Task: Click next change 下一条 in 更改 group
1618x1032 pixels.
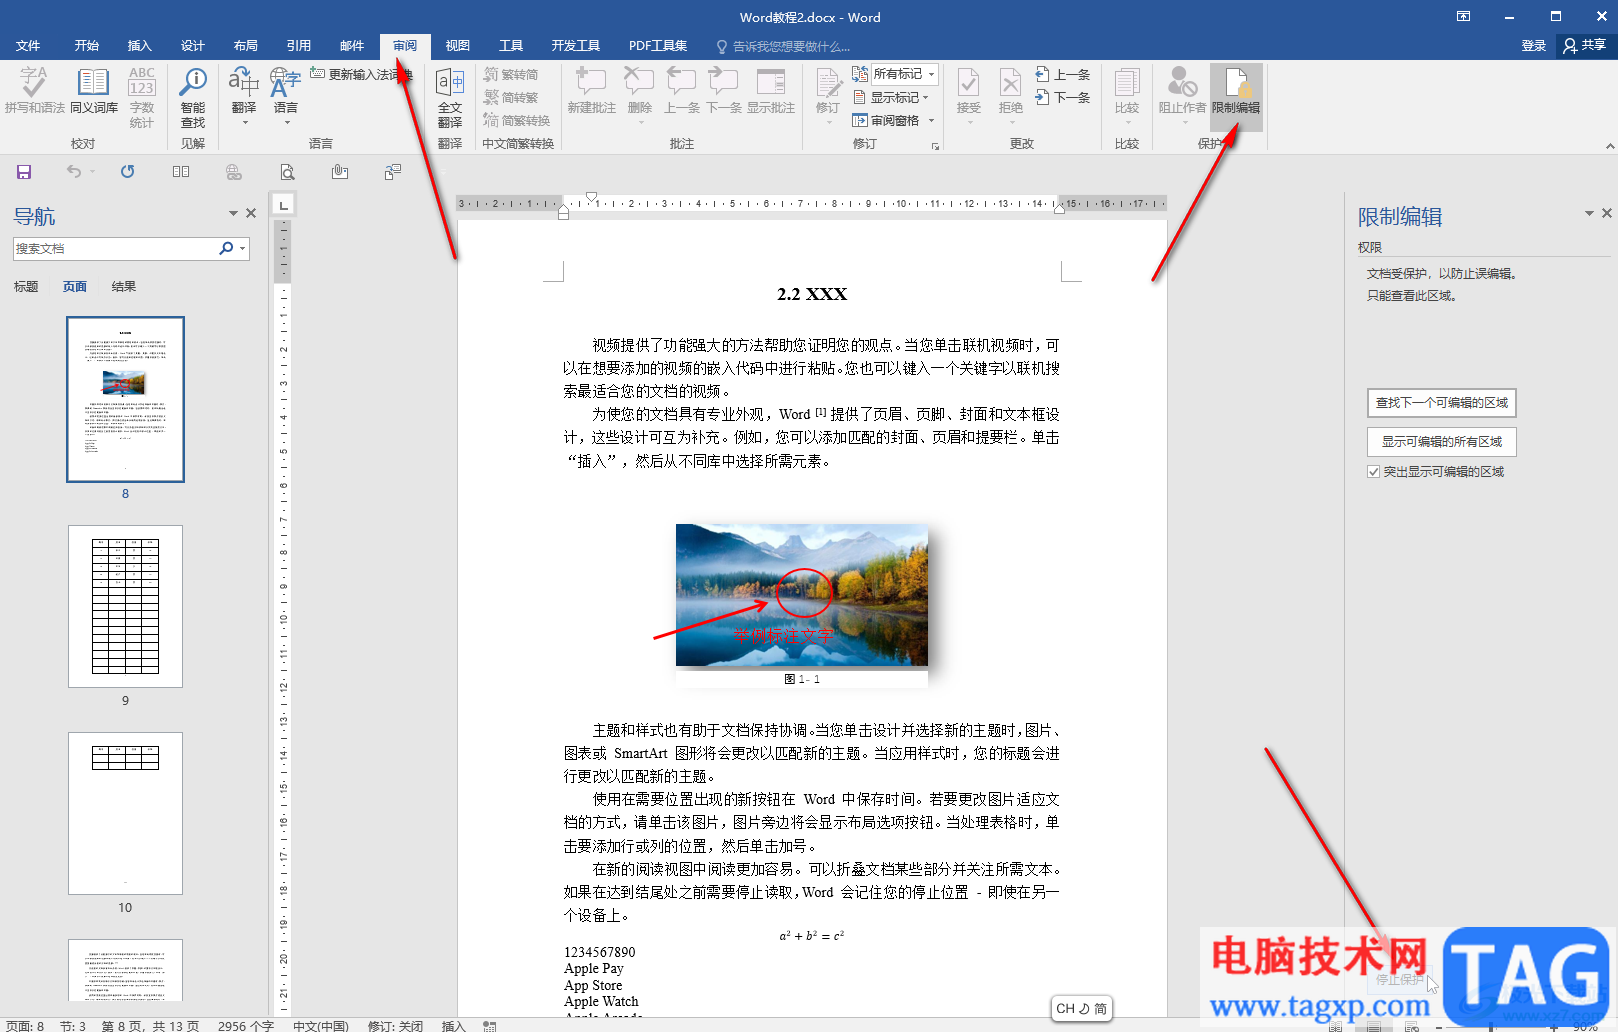Action: [x=1063, y=97]
